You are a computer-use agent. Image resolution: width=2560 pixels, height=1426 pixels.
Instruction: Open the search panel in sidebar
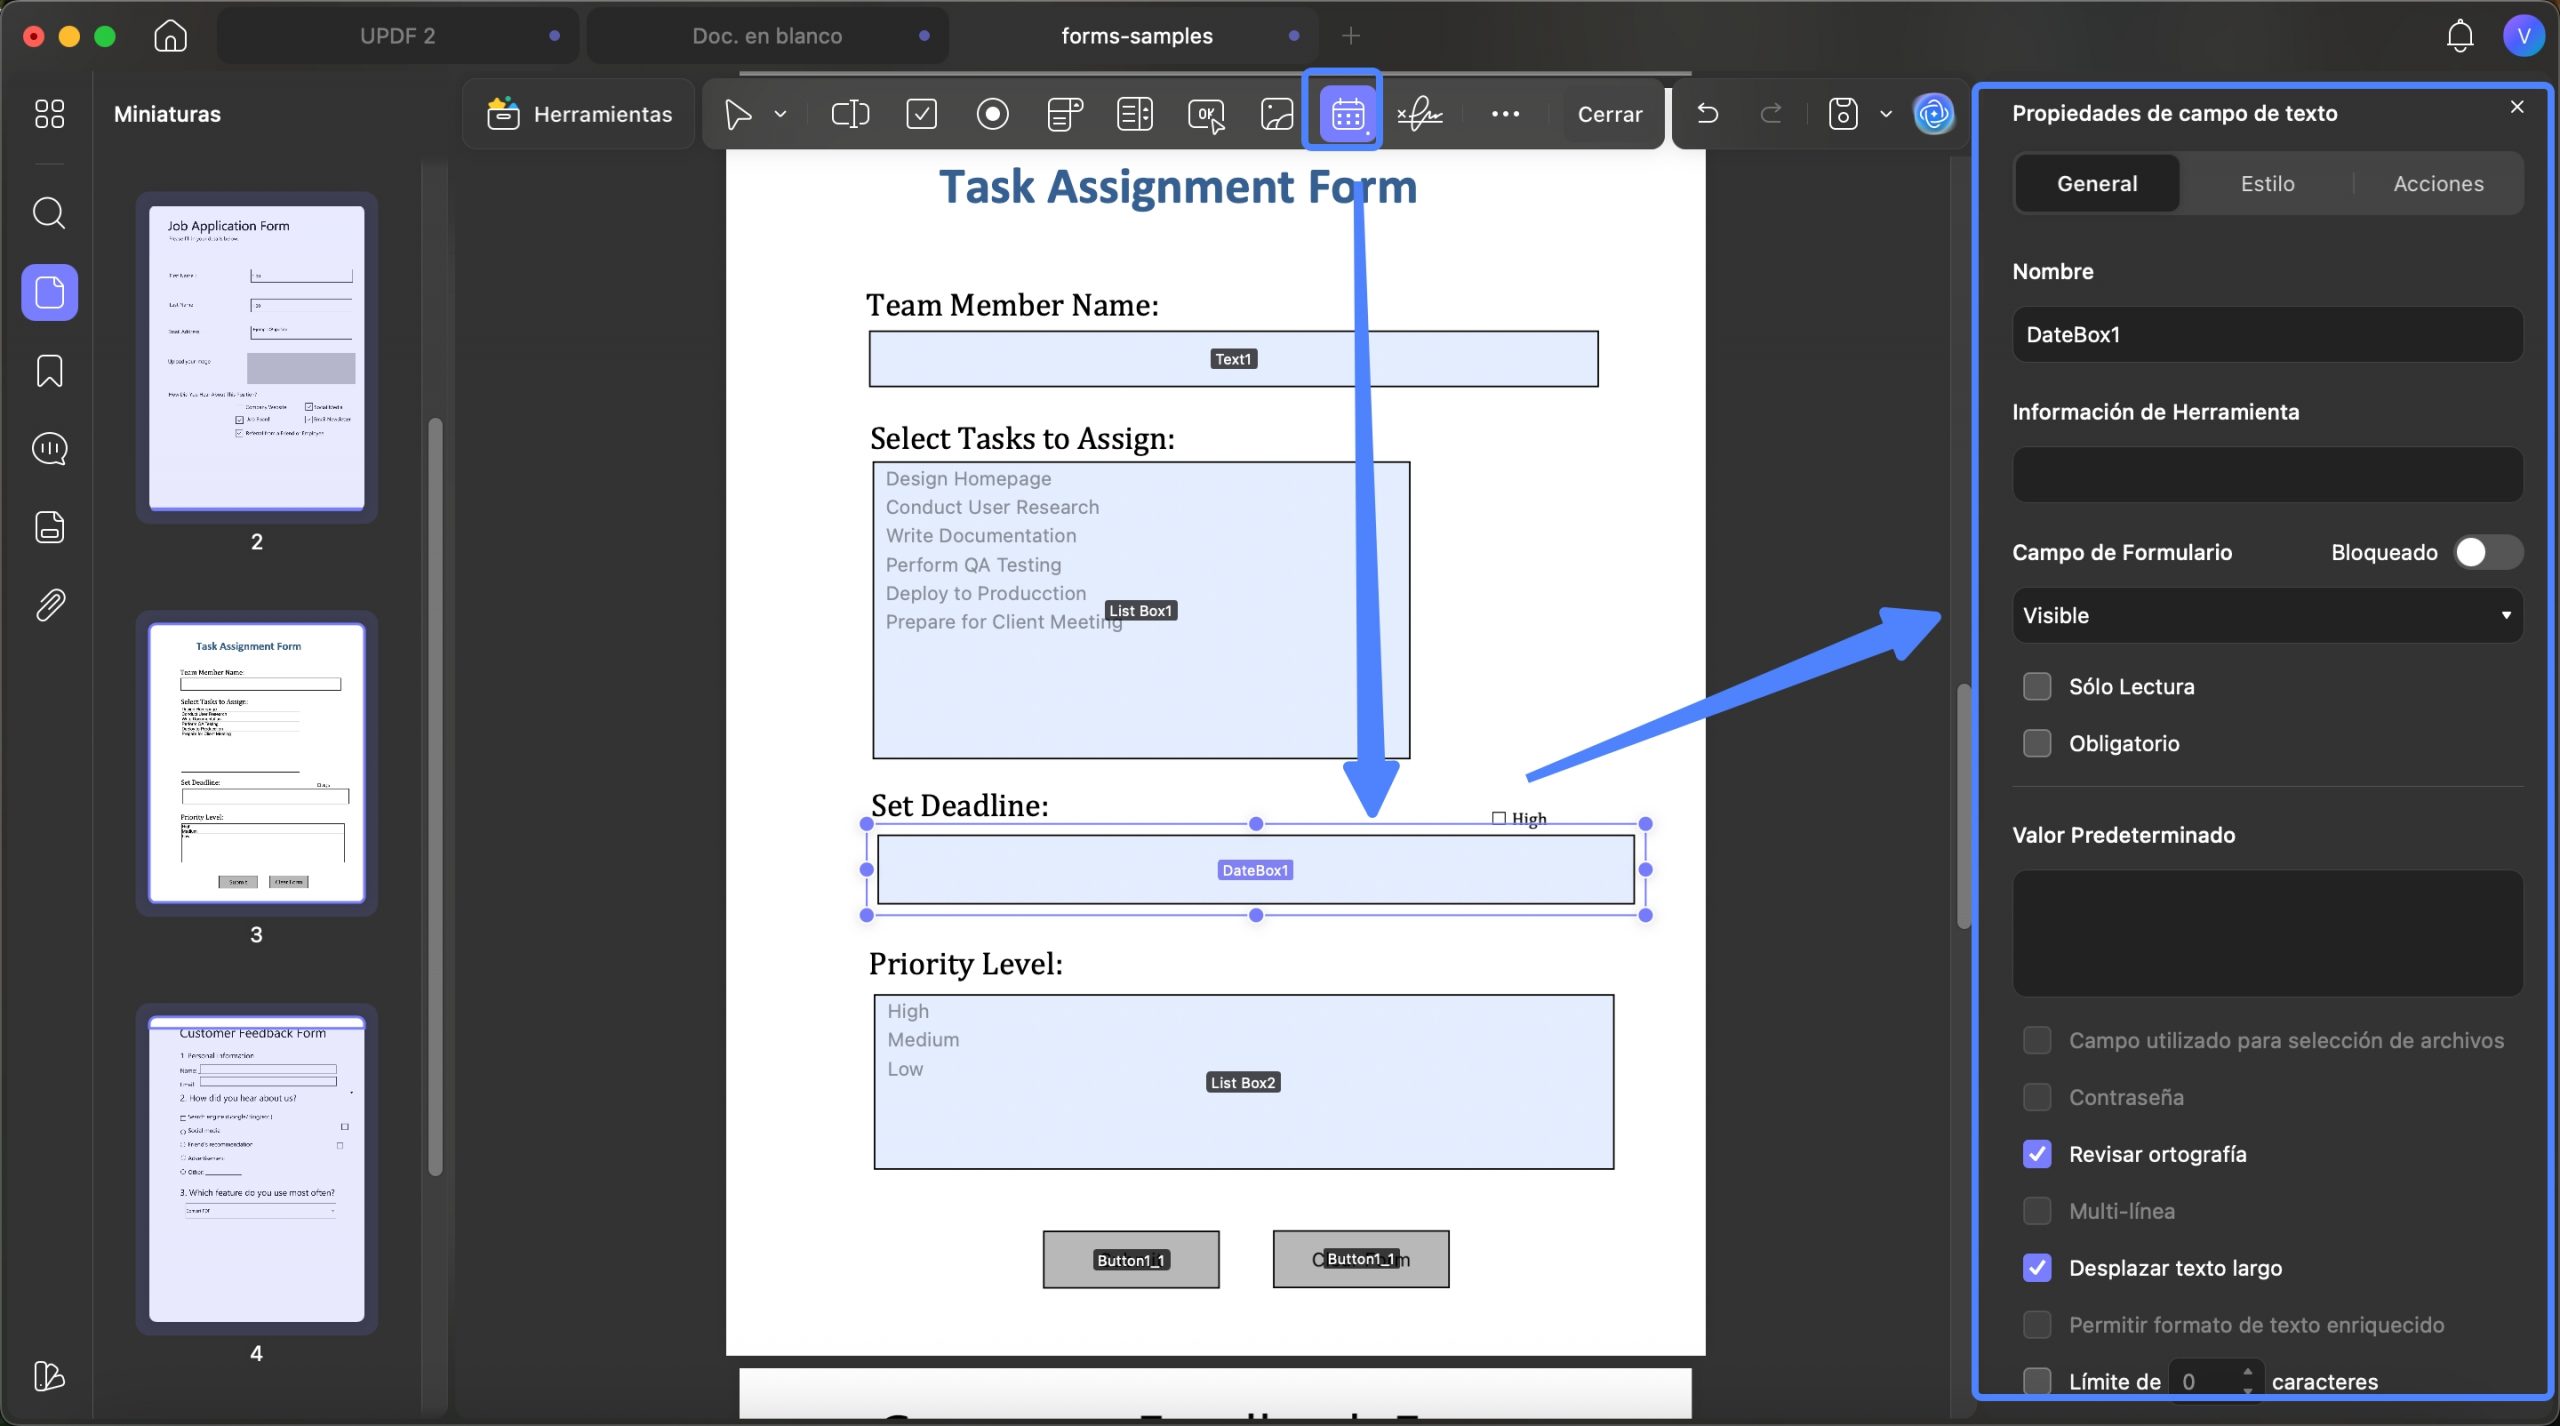pyautogui.click(x=49, y=213)
